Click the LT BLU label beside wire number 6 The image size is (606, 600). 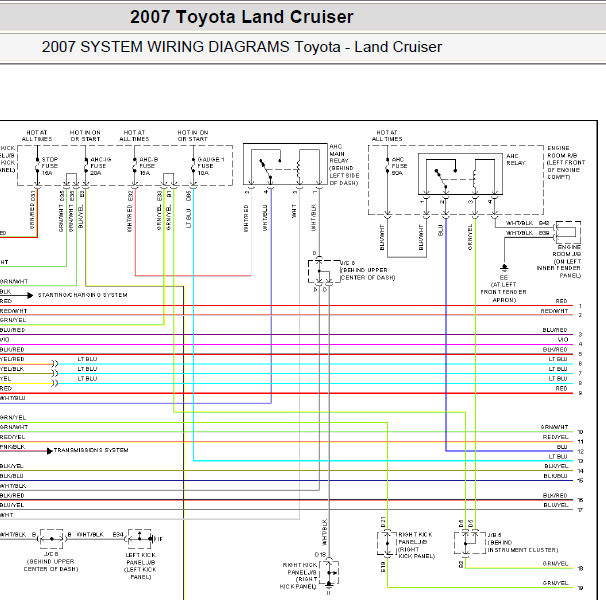[558, 359]
